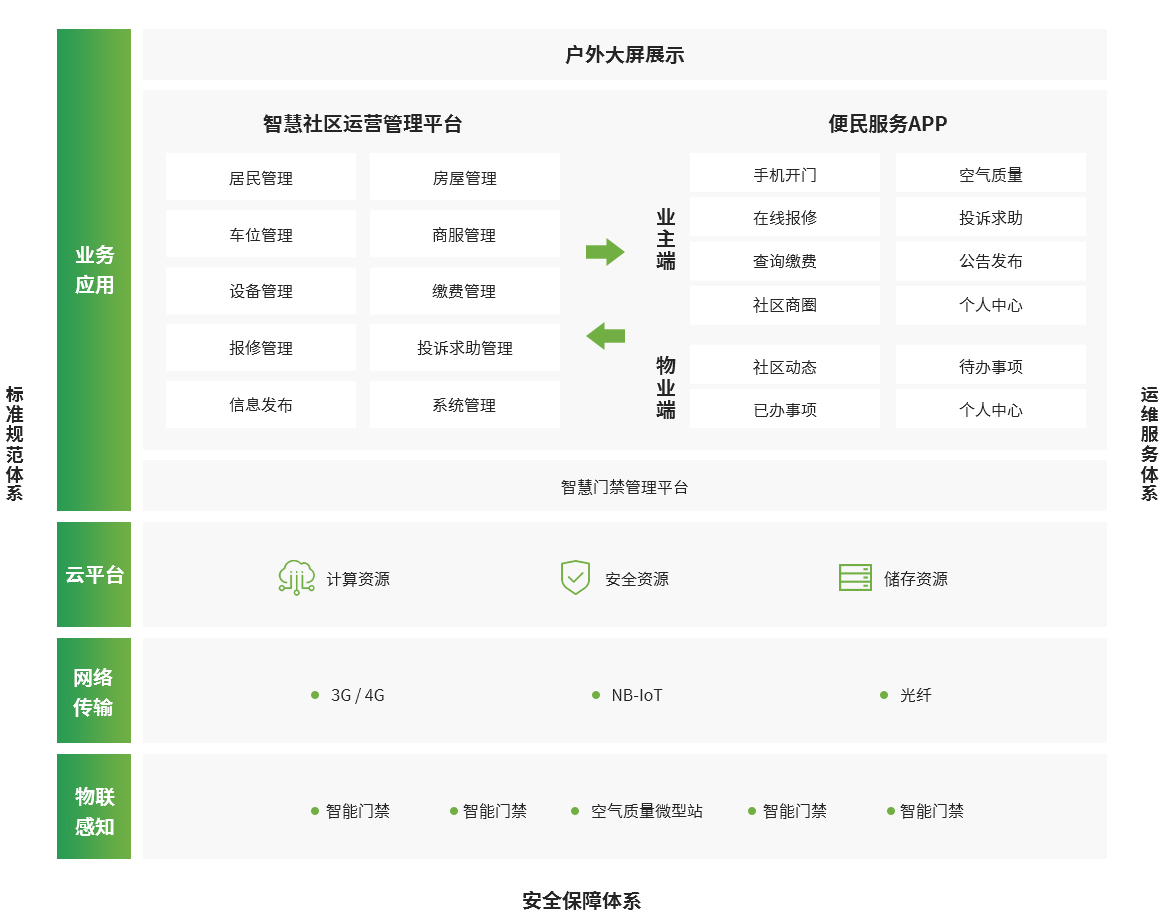Open the 手机开门 item
The image size is (1166, 916).
785,174
